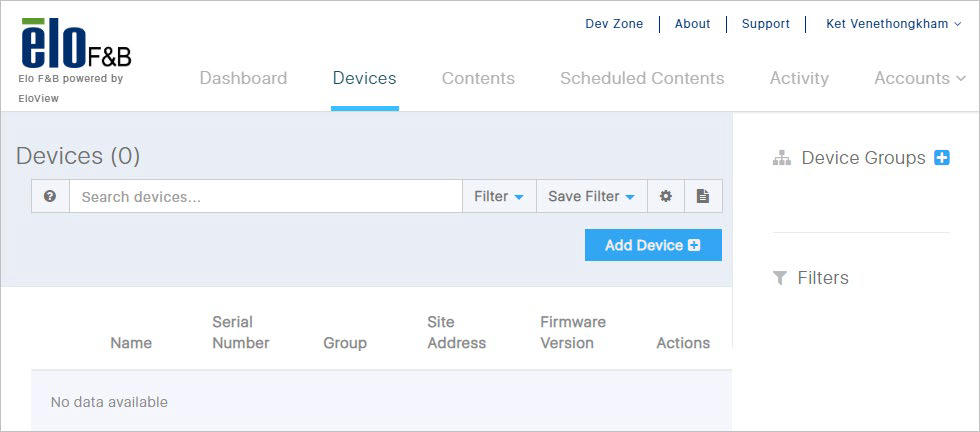
Task: Go to the Contents tab
Action: tap(478, 78)
